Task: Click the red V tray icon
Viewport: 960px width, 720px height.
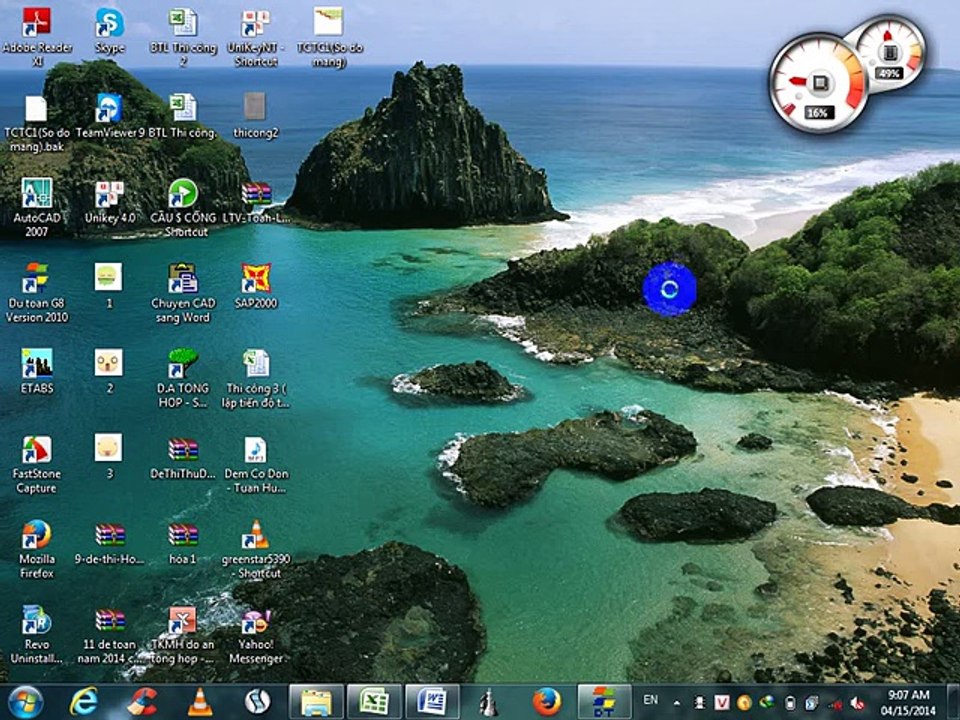Action: pos(722,702)
